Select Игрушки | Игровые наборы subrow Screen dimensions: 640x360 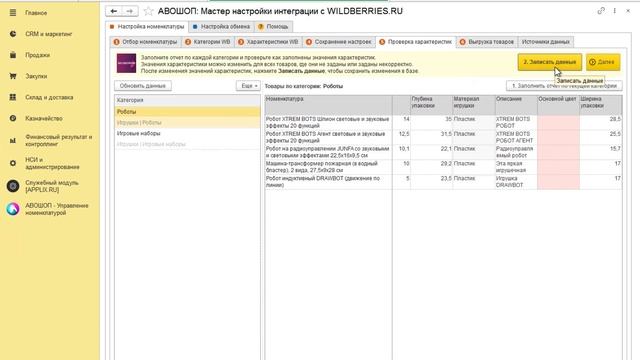(187, 144)
